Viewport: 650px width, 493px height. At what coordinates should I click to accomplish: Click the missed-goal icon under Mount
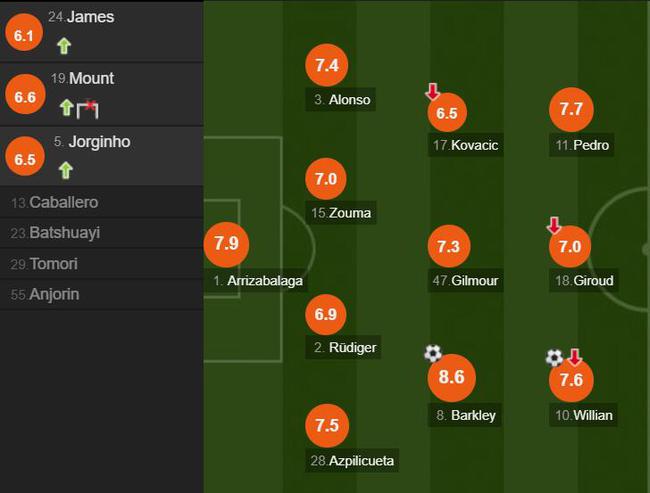tap(87, 109)
